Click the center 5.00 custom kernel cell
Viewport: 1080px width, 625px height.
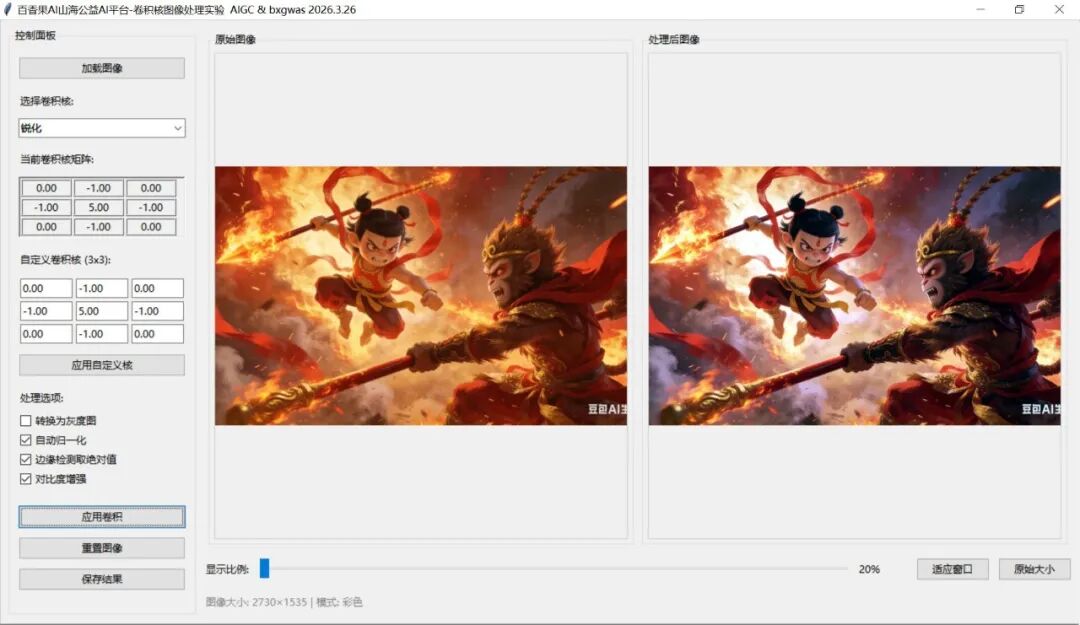coord(100,311)
